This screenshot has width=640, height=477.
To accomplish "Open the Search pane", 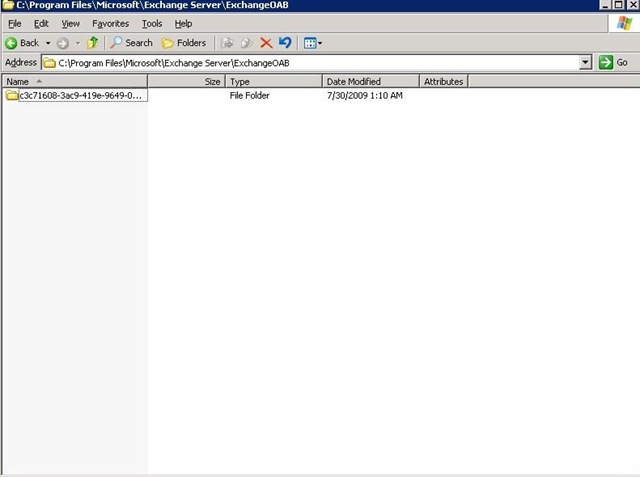I will tap(131, 42).
